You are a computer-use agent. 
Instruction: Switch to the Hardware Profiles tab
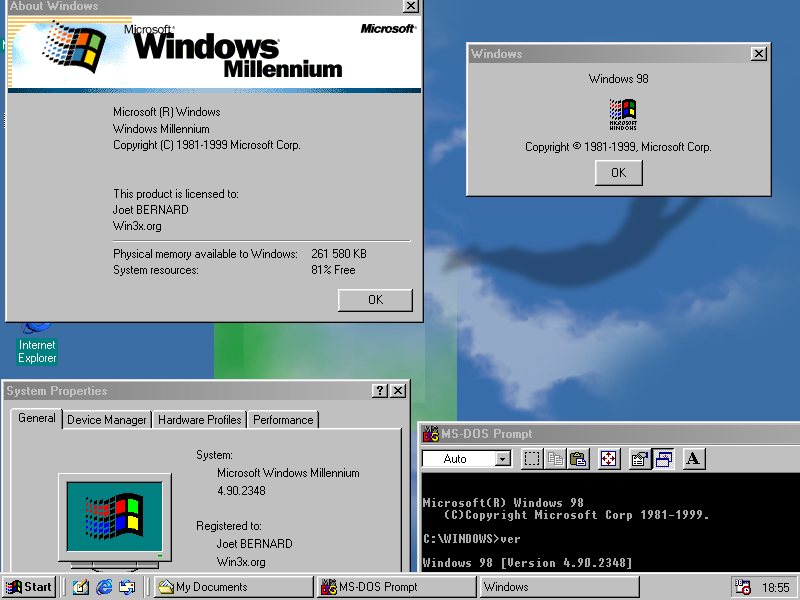tap(199, 420)
